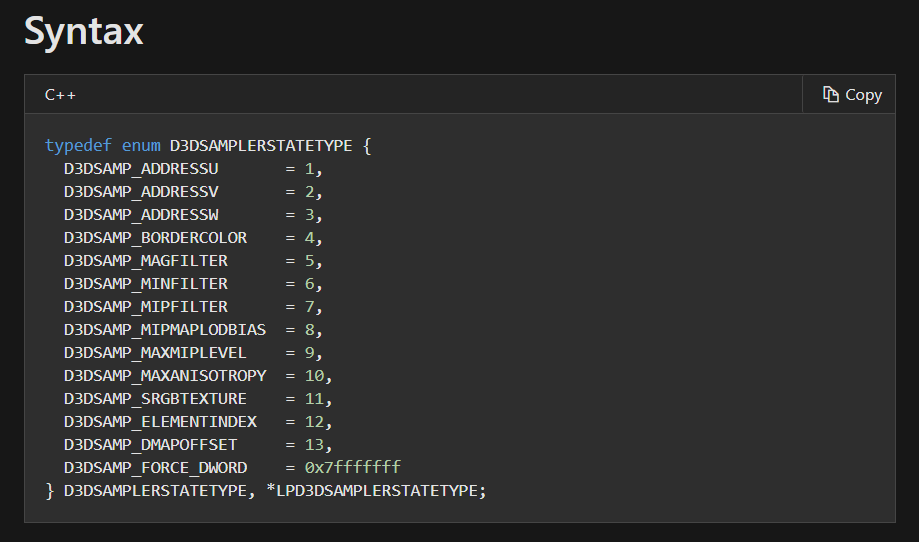Click the *LPD3DSAMPLERSTATETYPE pointer name
919x542 pixels.
click(376, 491)
